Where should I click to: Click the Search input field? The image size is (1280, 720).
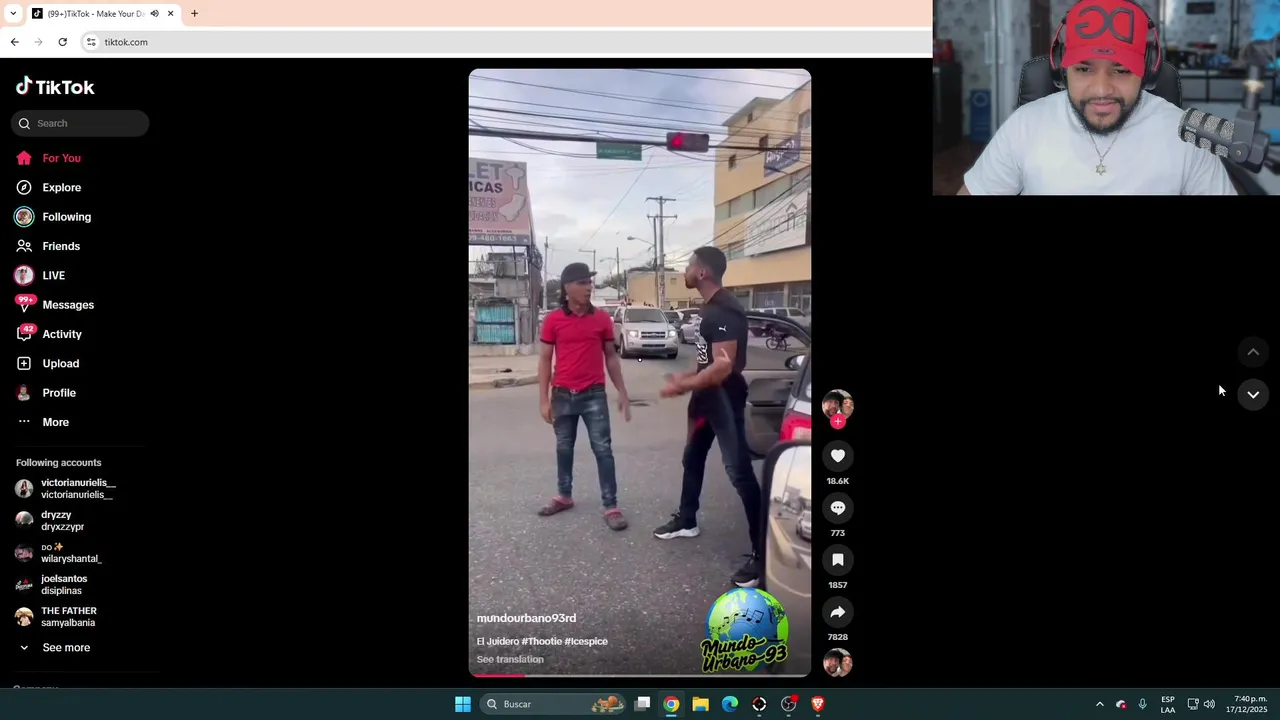[x=80, y=123]
